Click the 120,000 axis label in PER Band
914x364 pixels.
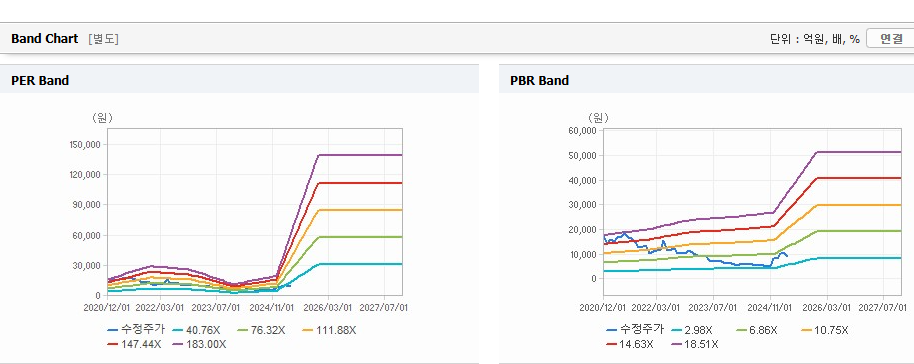(x=86, y=174)
